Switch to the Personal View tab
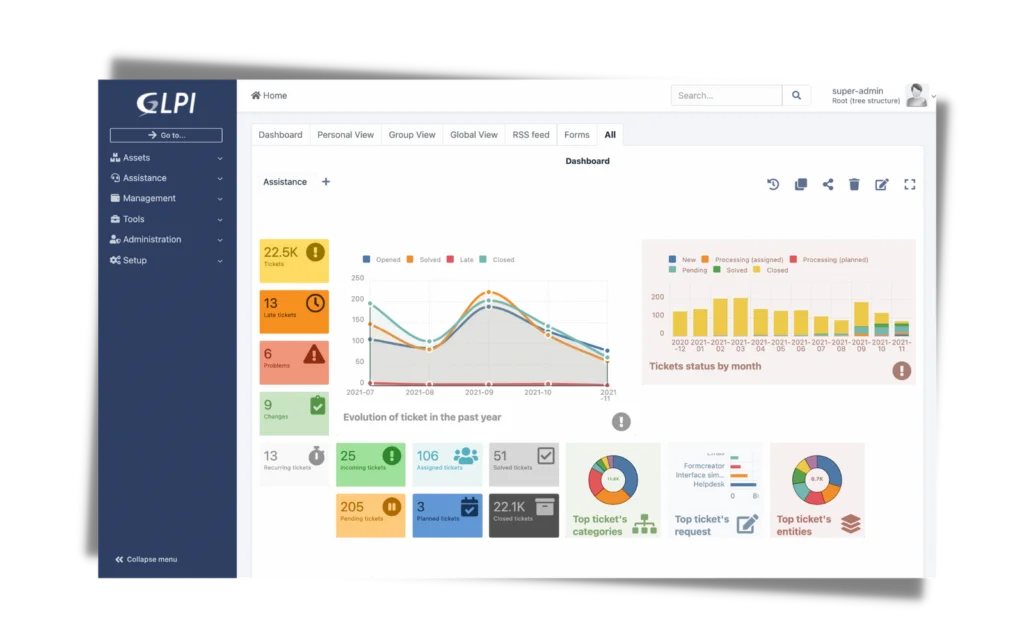The height and width of the screenshot is (640, 1024). [x=345, y=135]
